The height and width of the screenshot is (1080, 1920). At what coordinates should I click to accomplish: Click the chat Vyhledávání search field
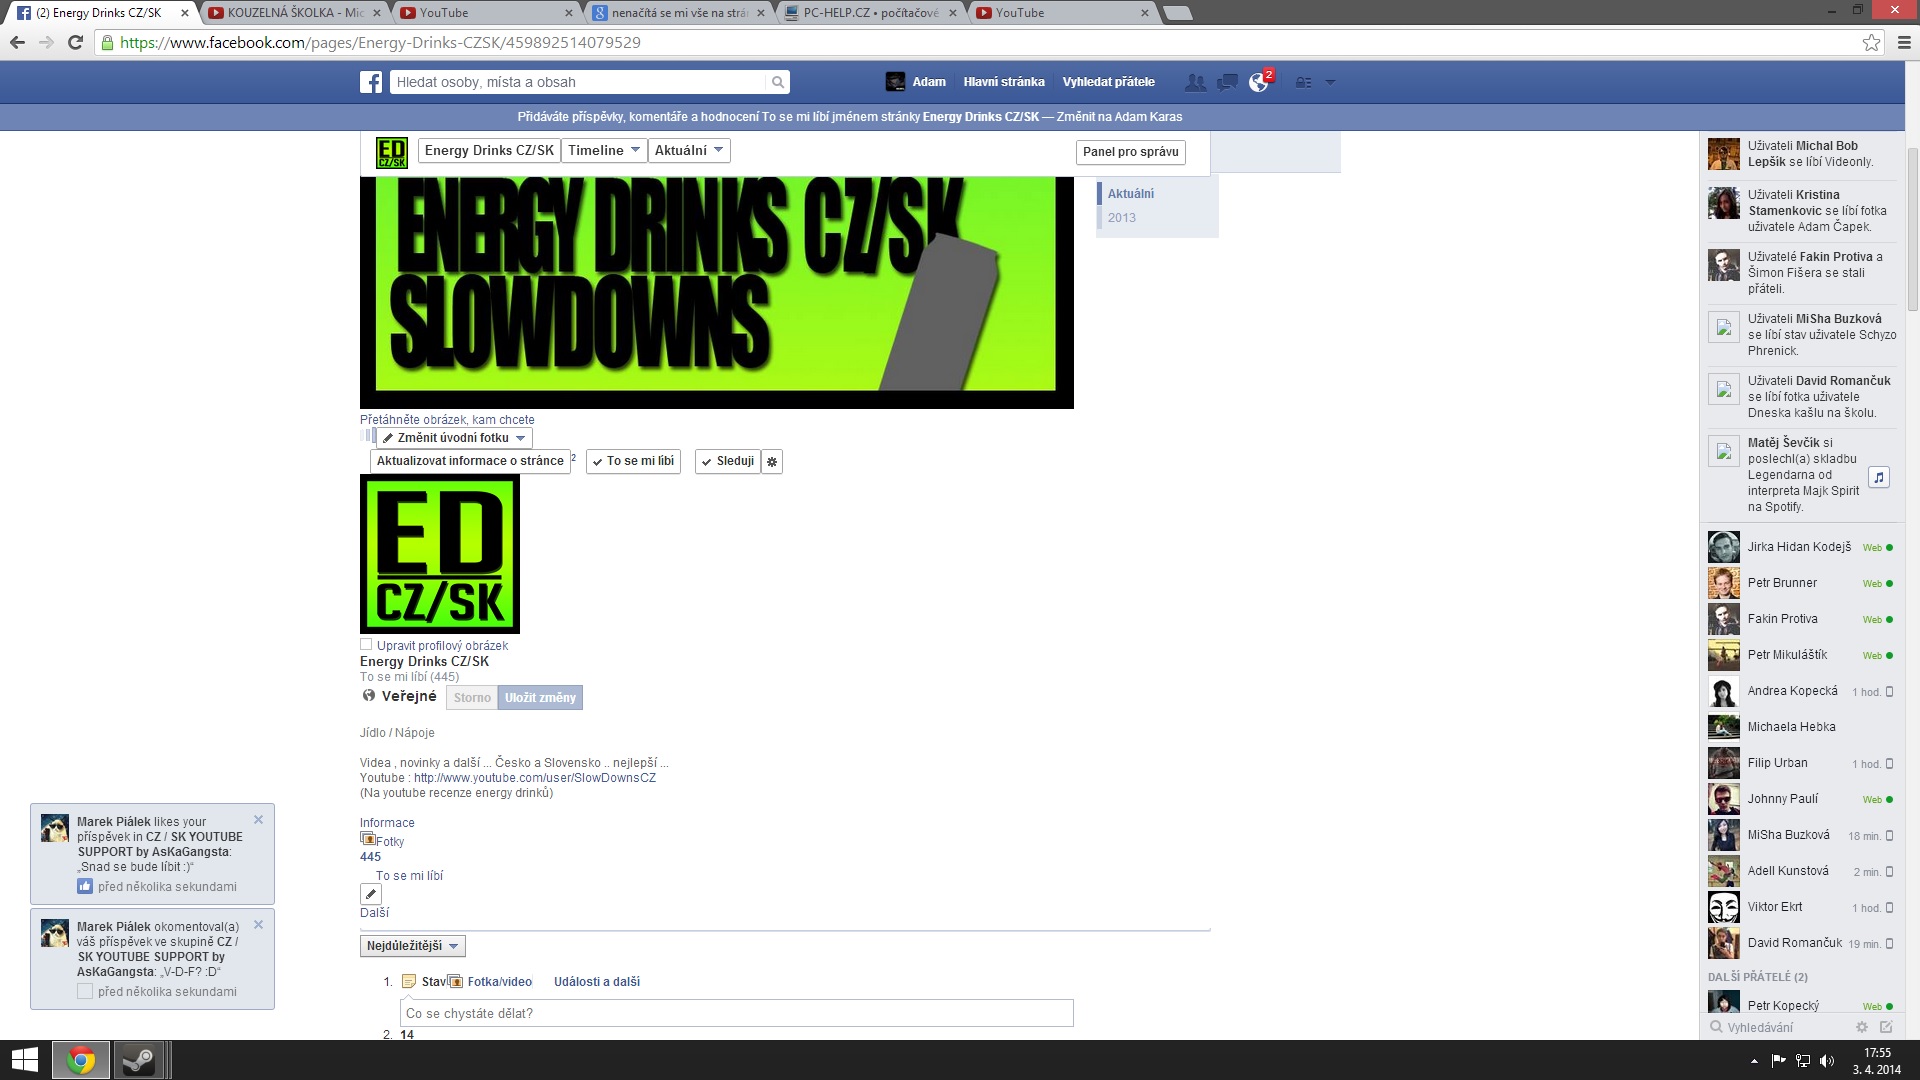[1778, 1027]
